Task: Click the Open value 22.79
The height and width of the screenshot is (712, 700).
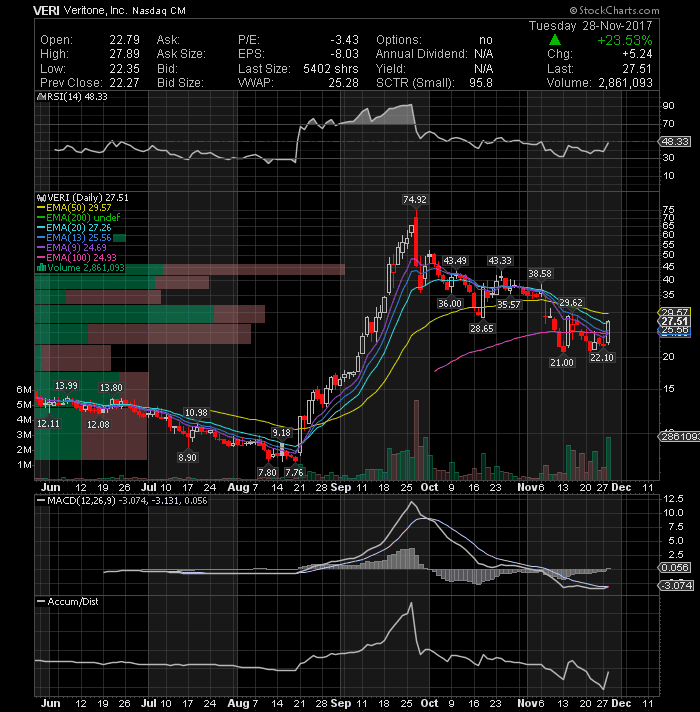Action: tap(124, 40)
